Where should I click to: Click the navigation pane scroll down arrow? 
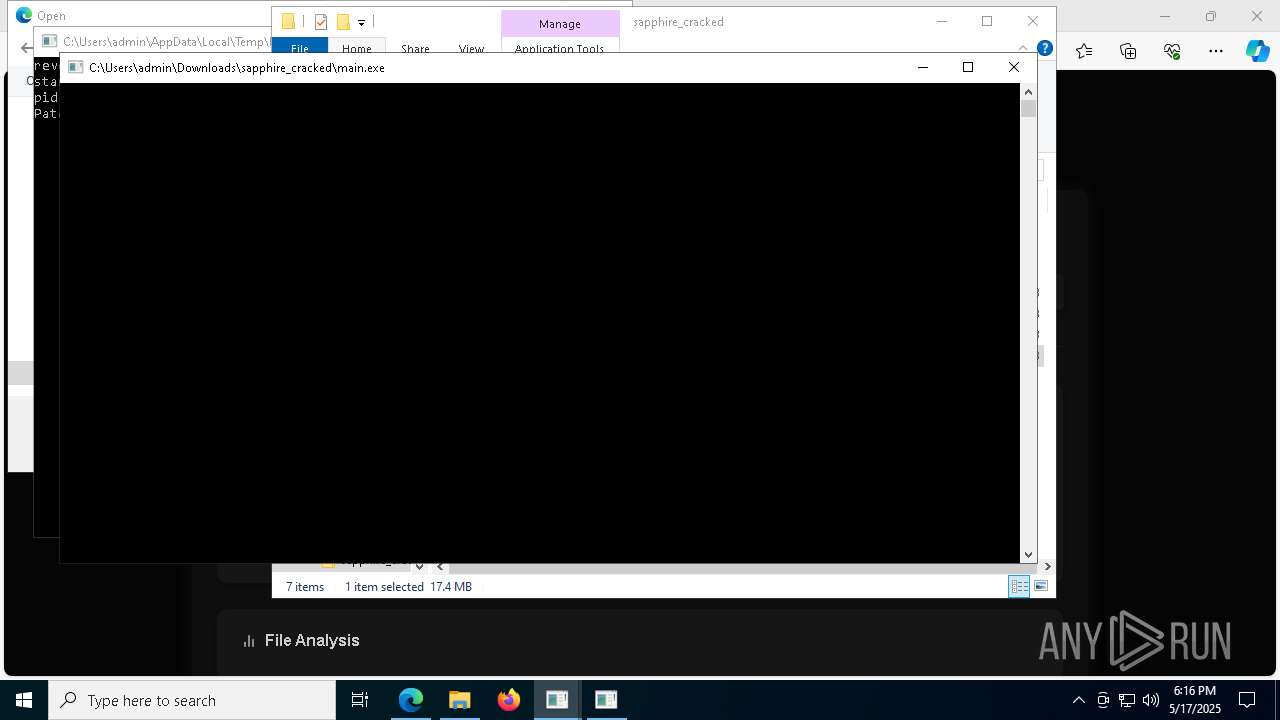[x=420, y=566]
